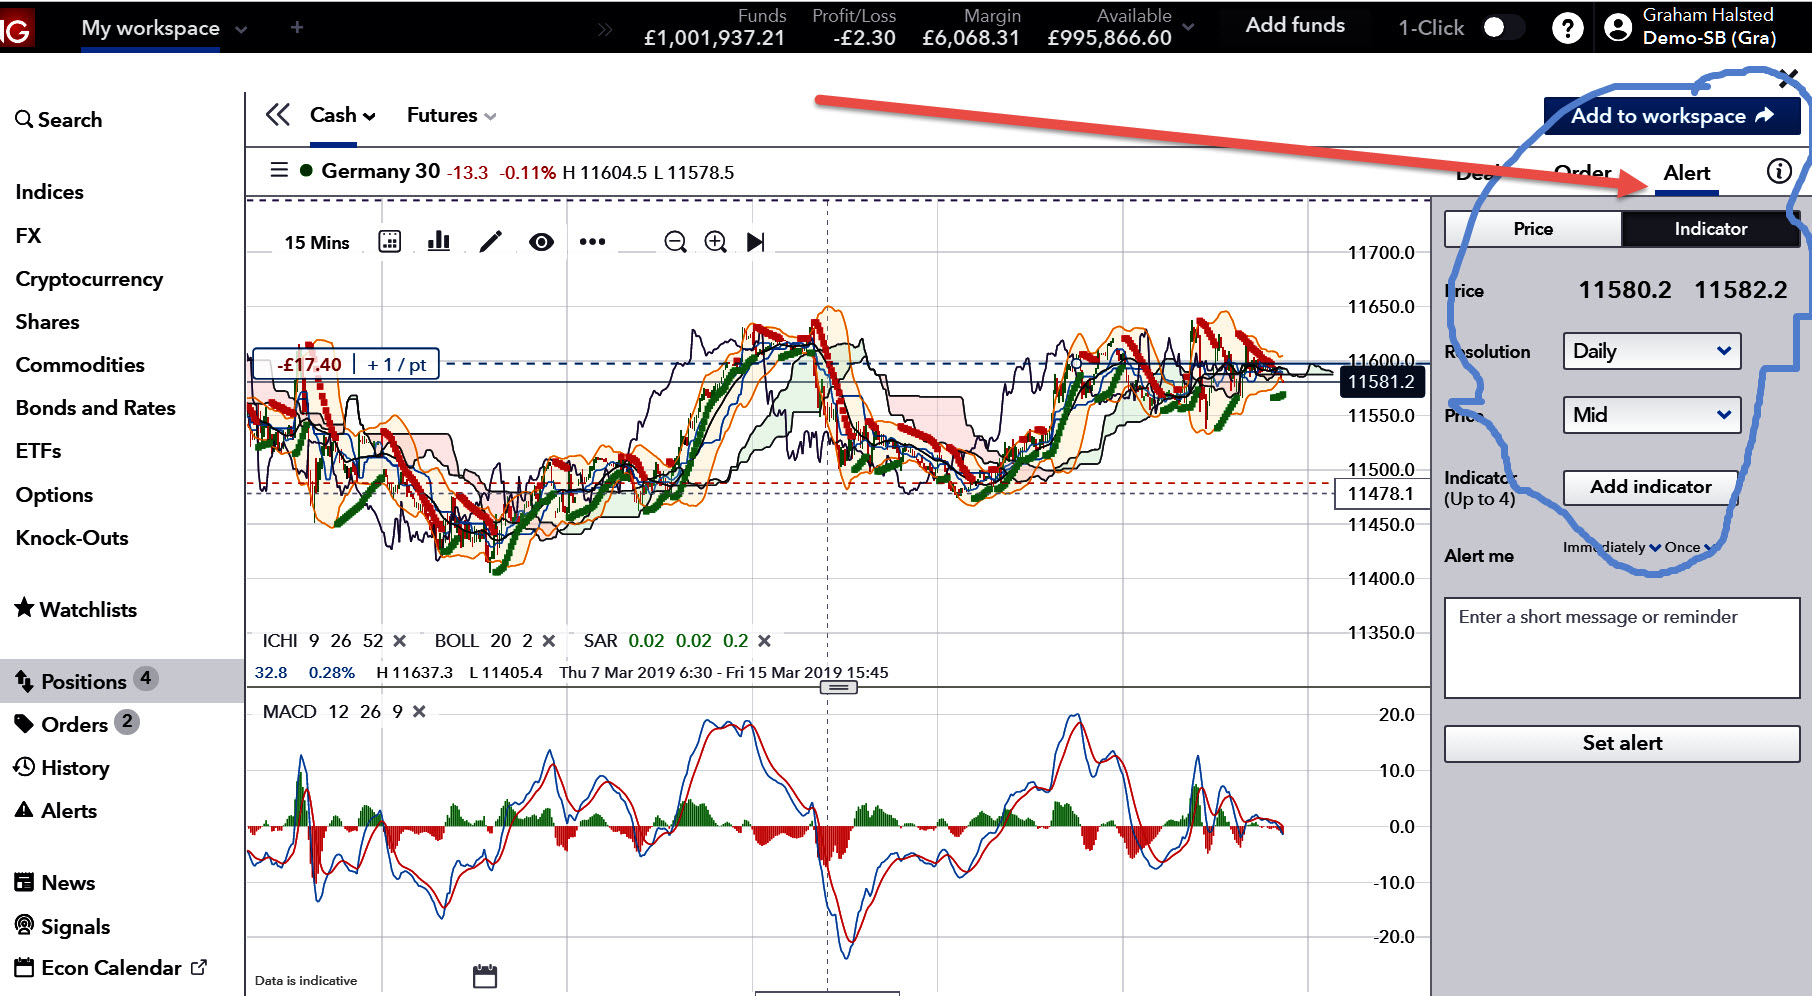The height and width of the screenshot is (996, 1812).
Task: Click the Add funds button
Action: (x=1295, y=26)
